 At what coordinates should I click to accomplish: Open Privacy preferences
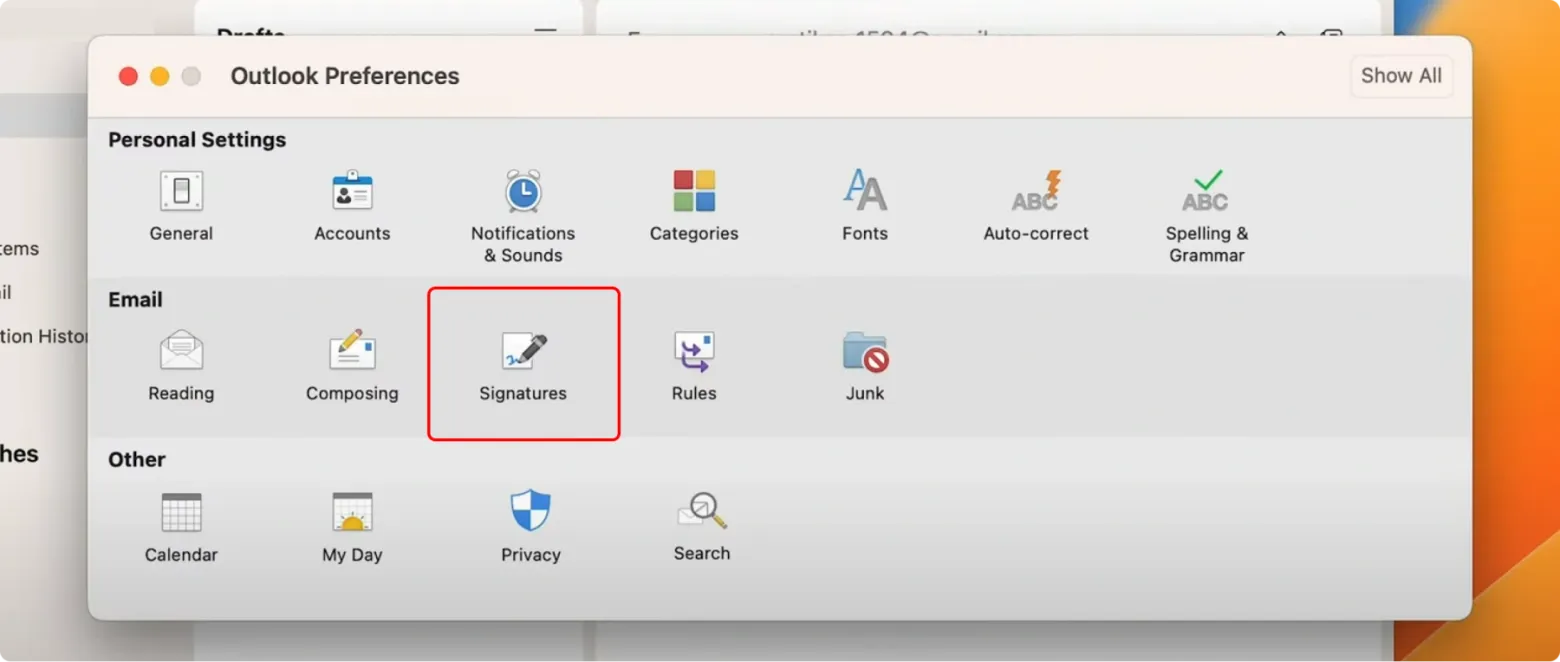click(x=531, y=527)
